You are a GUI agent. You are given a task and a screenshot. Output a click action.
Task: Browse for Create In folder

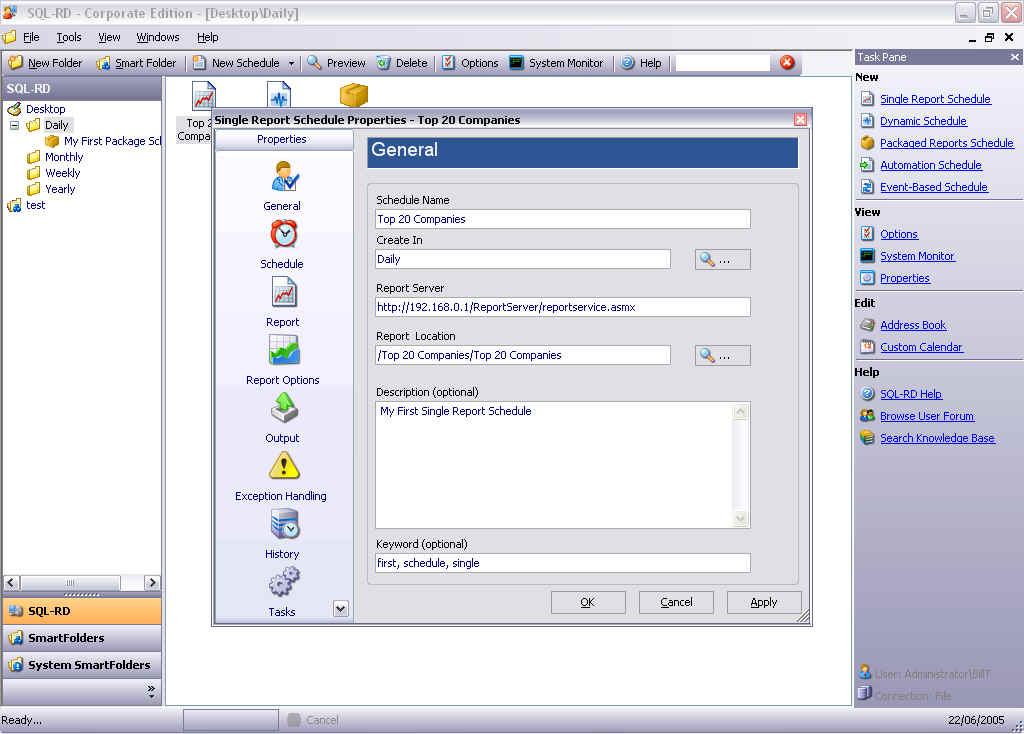(x=722, y=260)
